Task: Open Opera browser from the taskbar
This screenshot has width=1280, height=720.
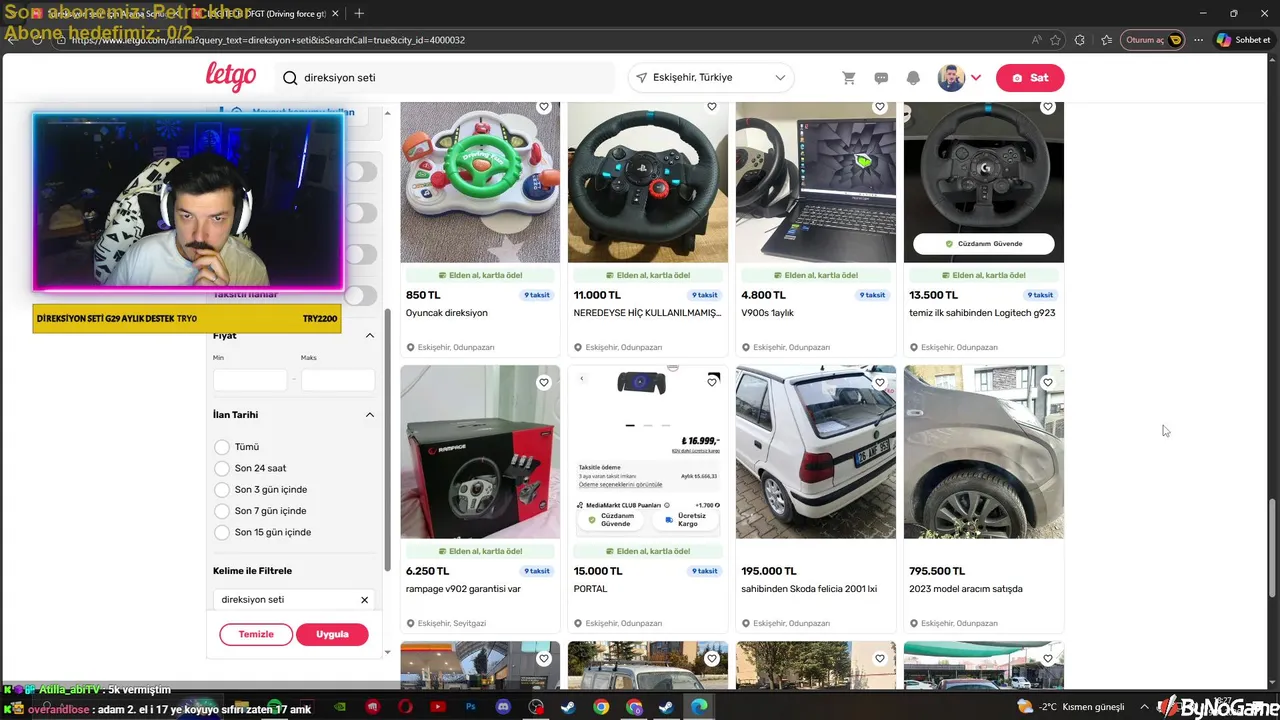Action: 405,707
